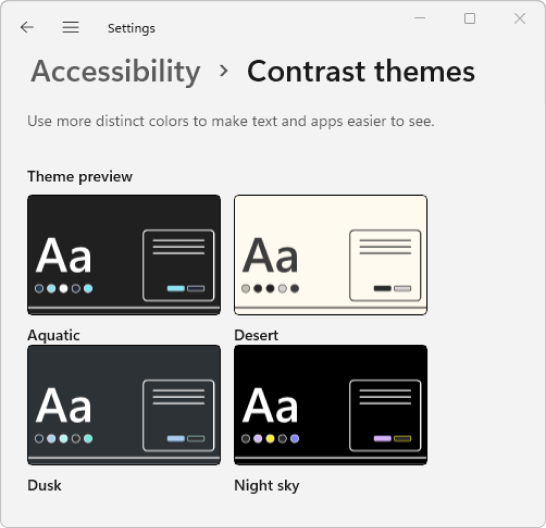Click the Theme preview heading
Viewport: 546px width, 528px height.
point(80,177)
